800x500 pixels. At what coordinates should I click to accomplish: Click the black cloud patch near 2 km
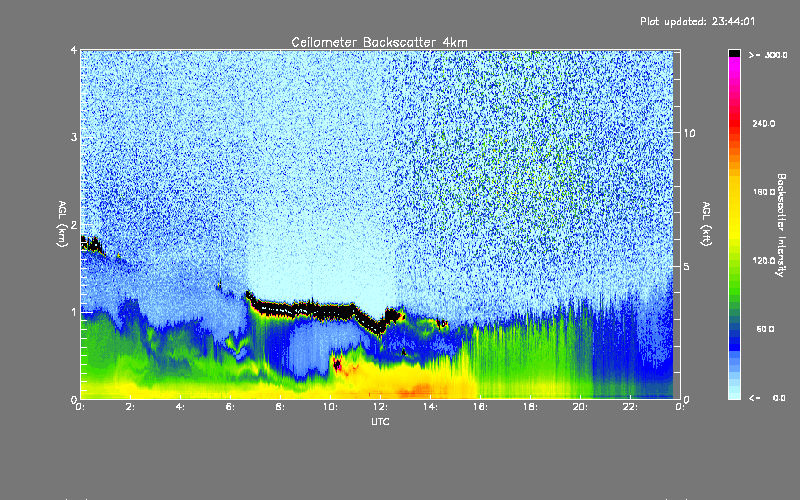tap(92, 244)
